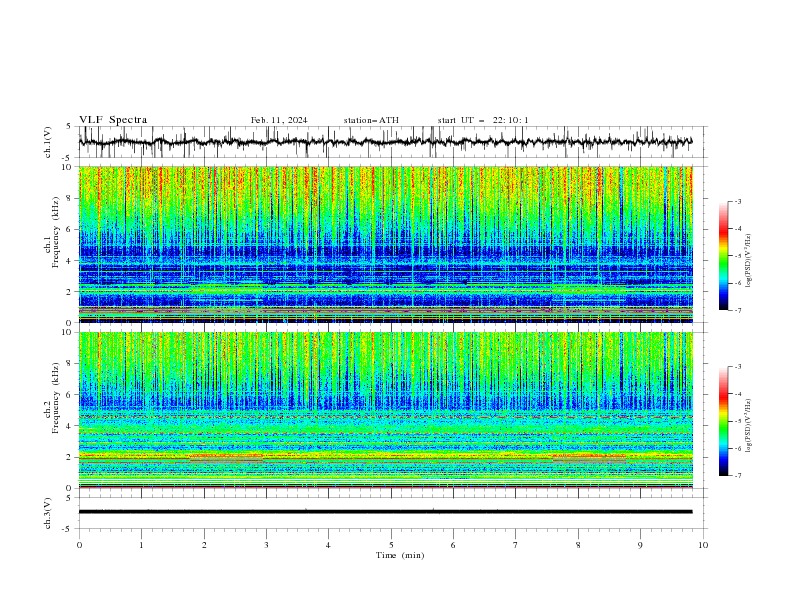Select the "start UT = 22:10:1" text

[483, 120]
